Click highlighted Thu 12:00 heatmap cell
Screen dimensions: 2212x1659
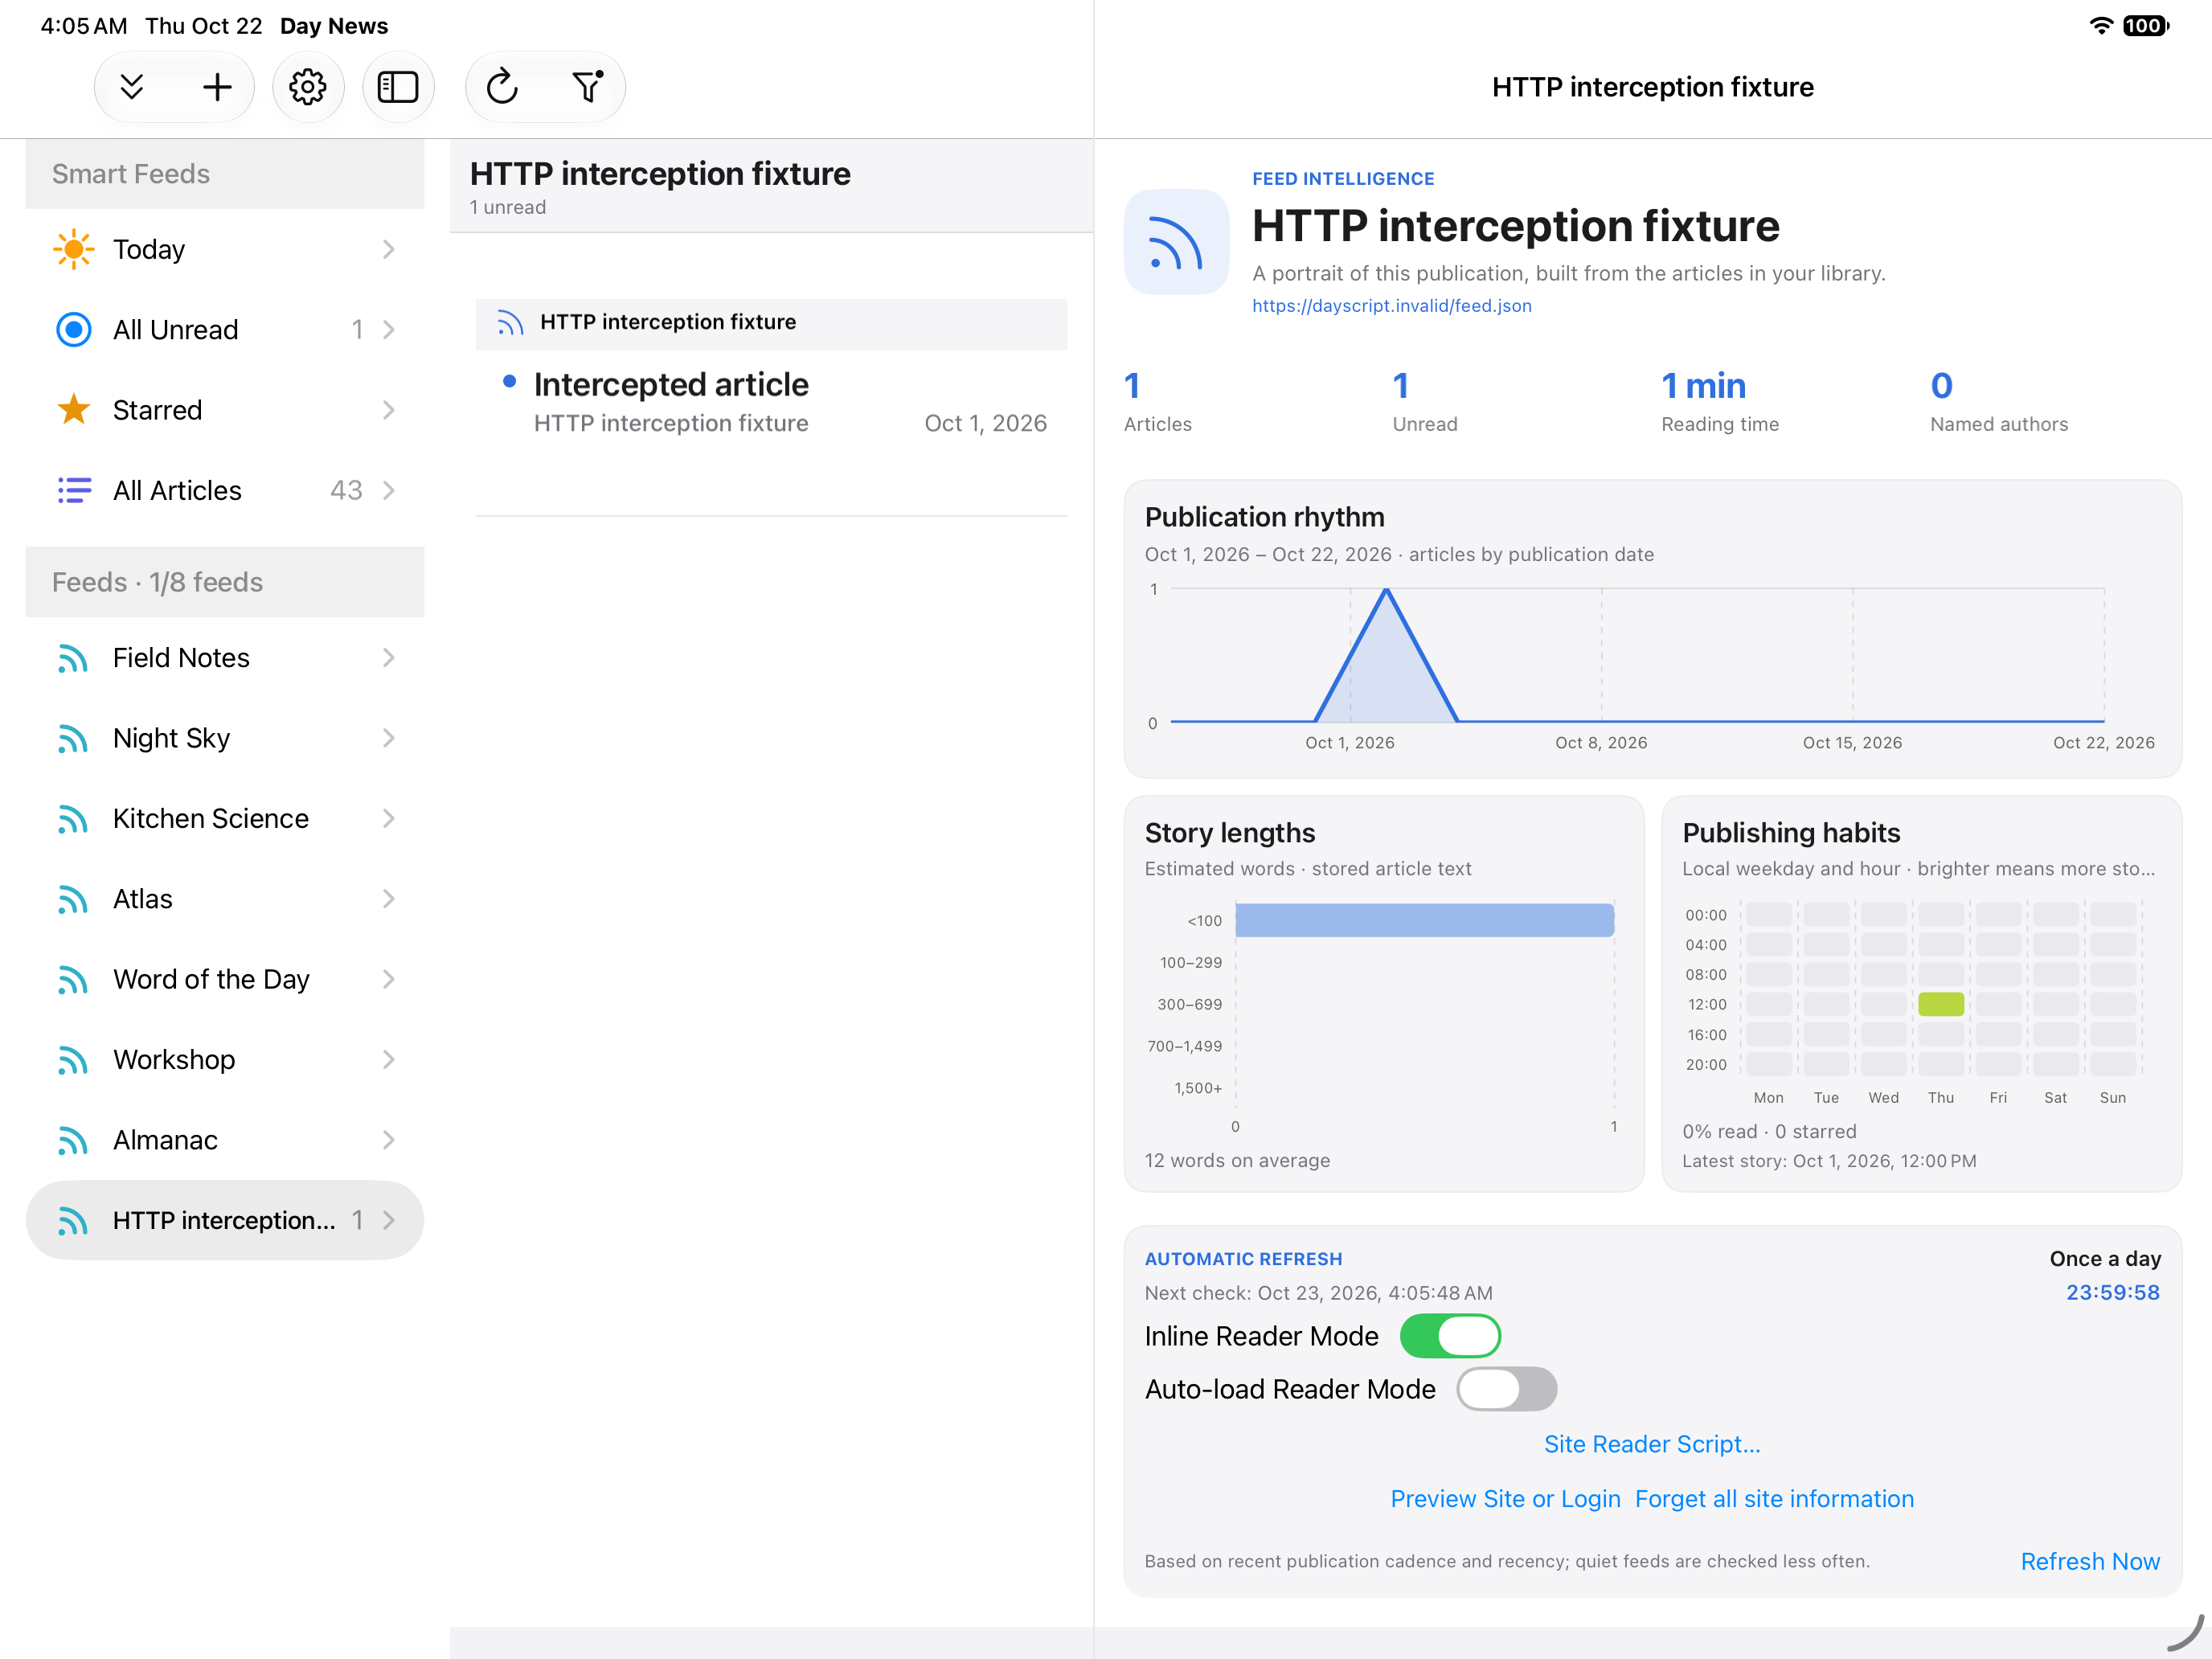1941,1004
